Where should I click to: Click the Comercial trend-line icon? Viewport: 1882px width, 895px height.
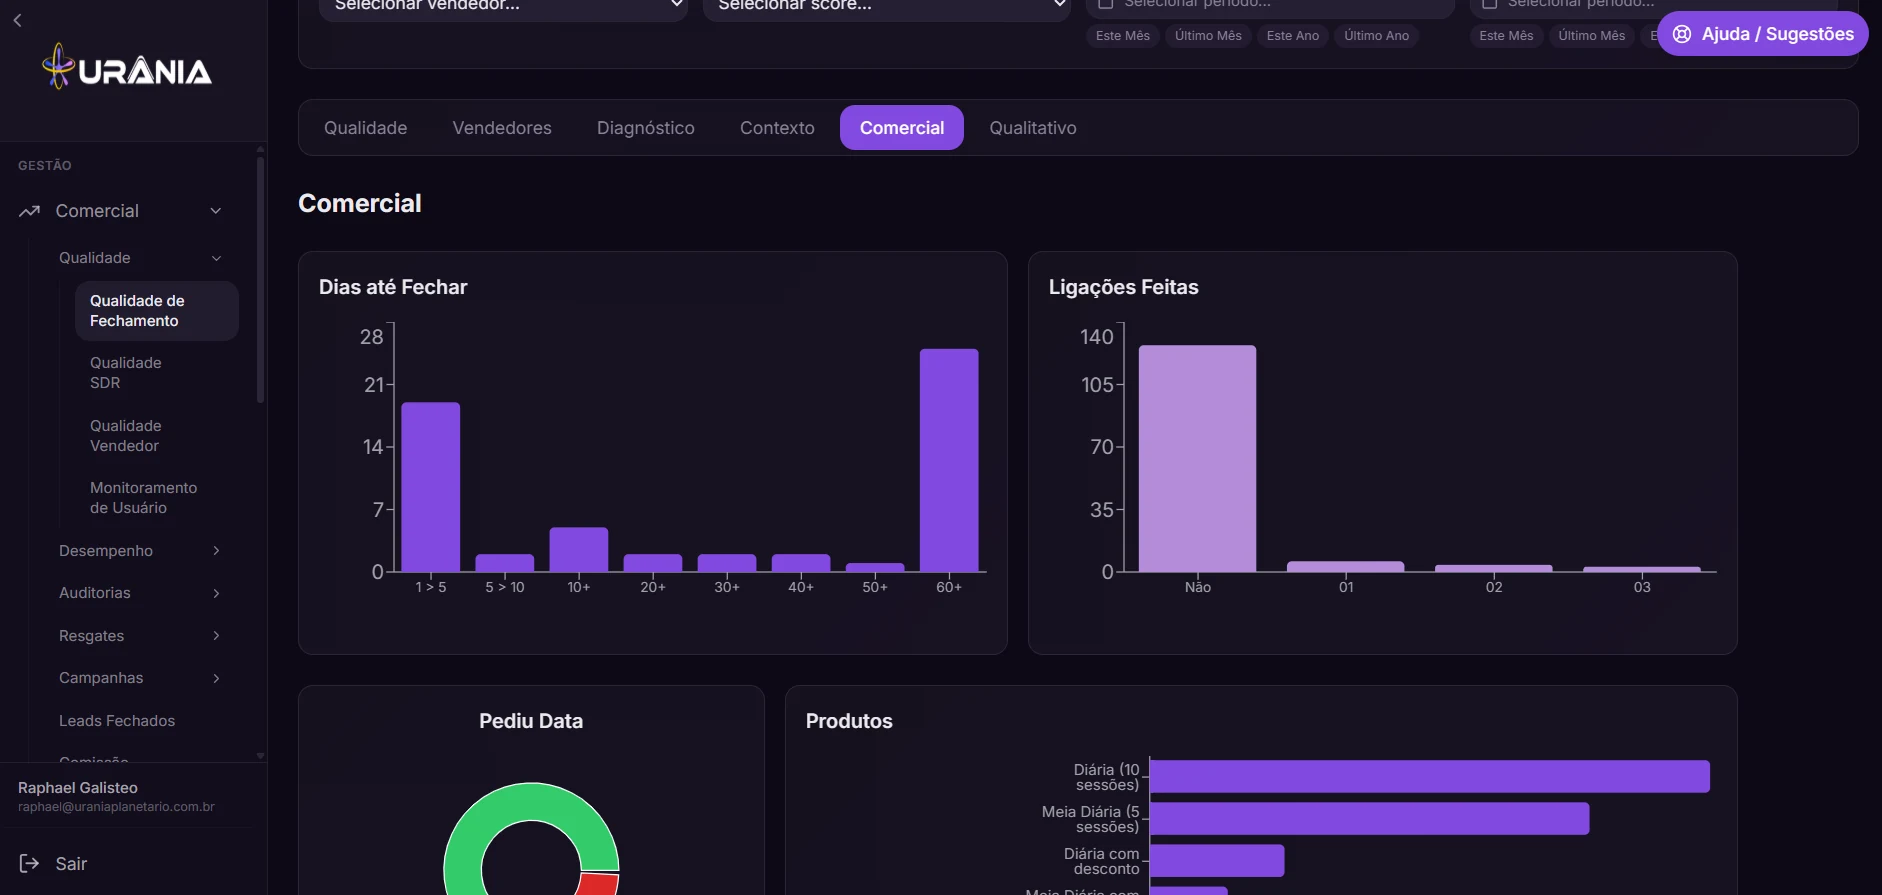pos(29,211)
